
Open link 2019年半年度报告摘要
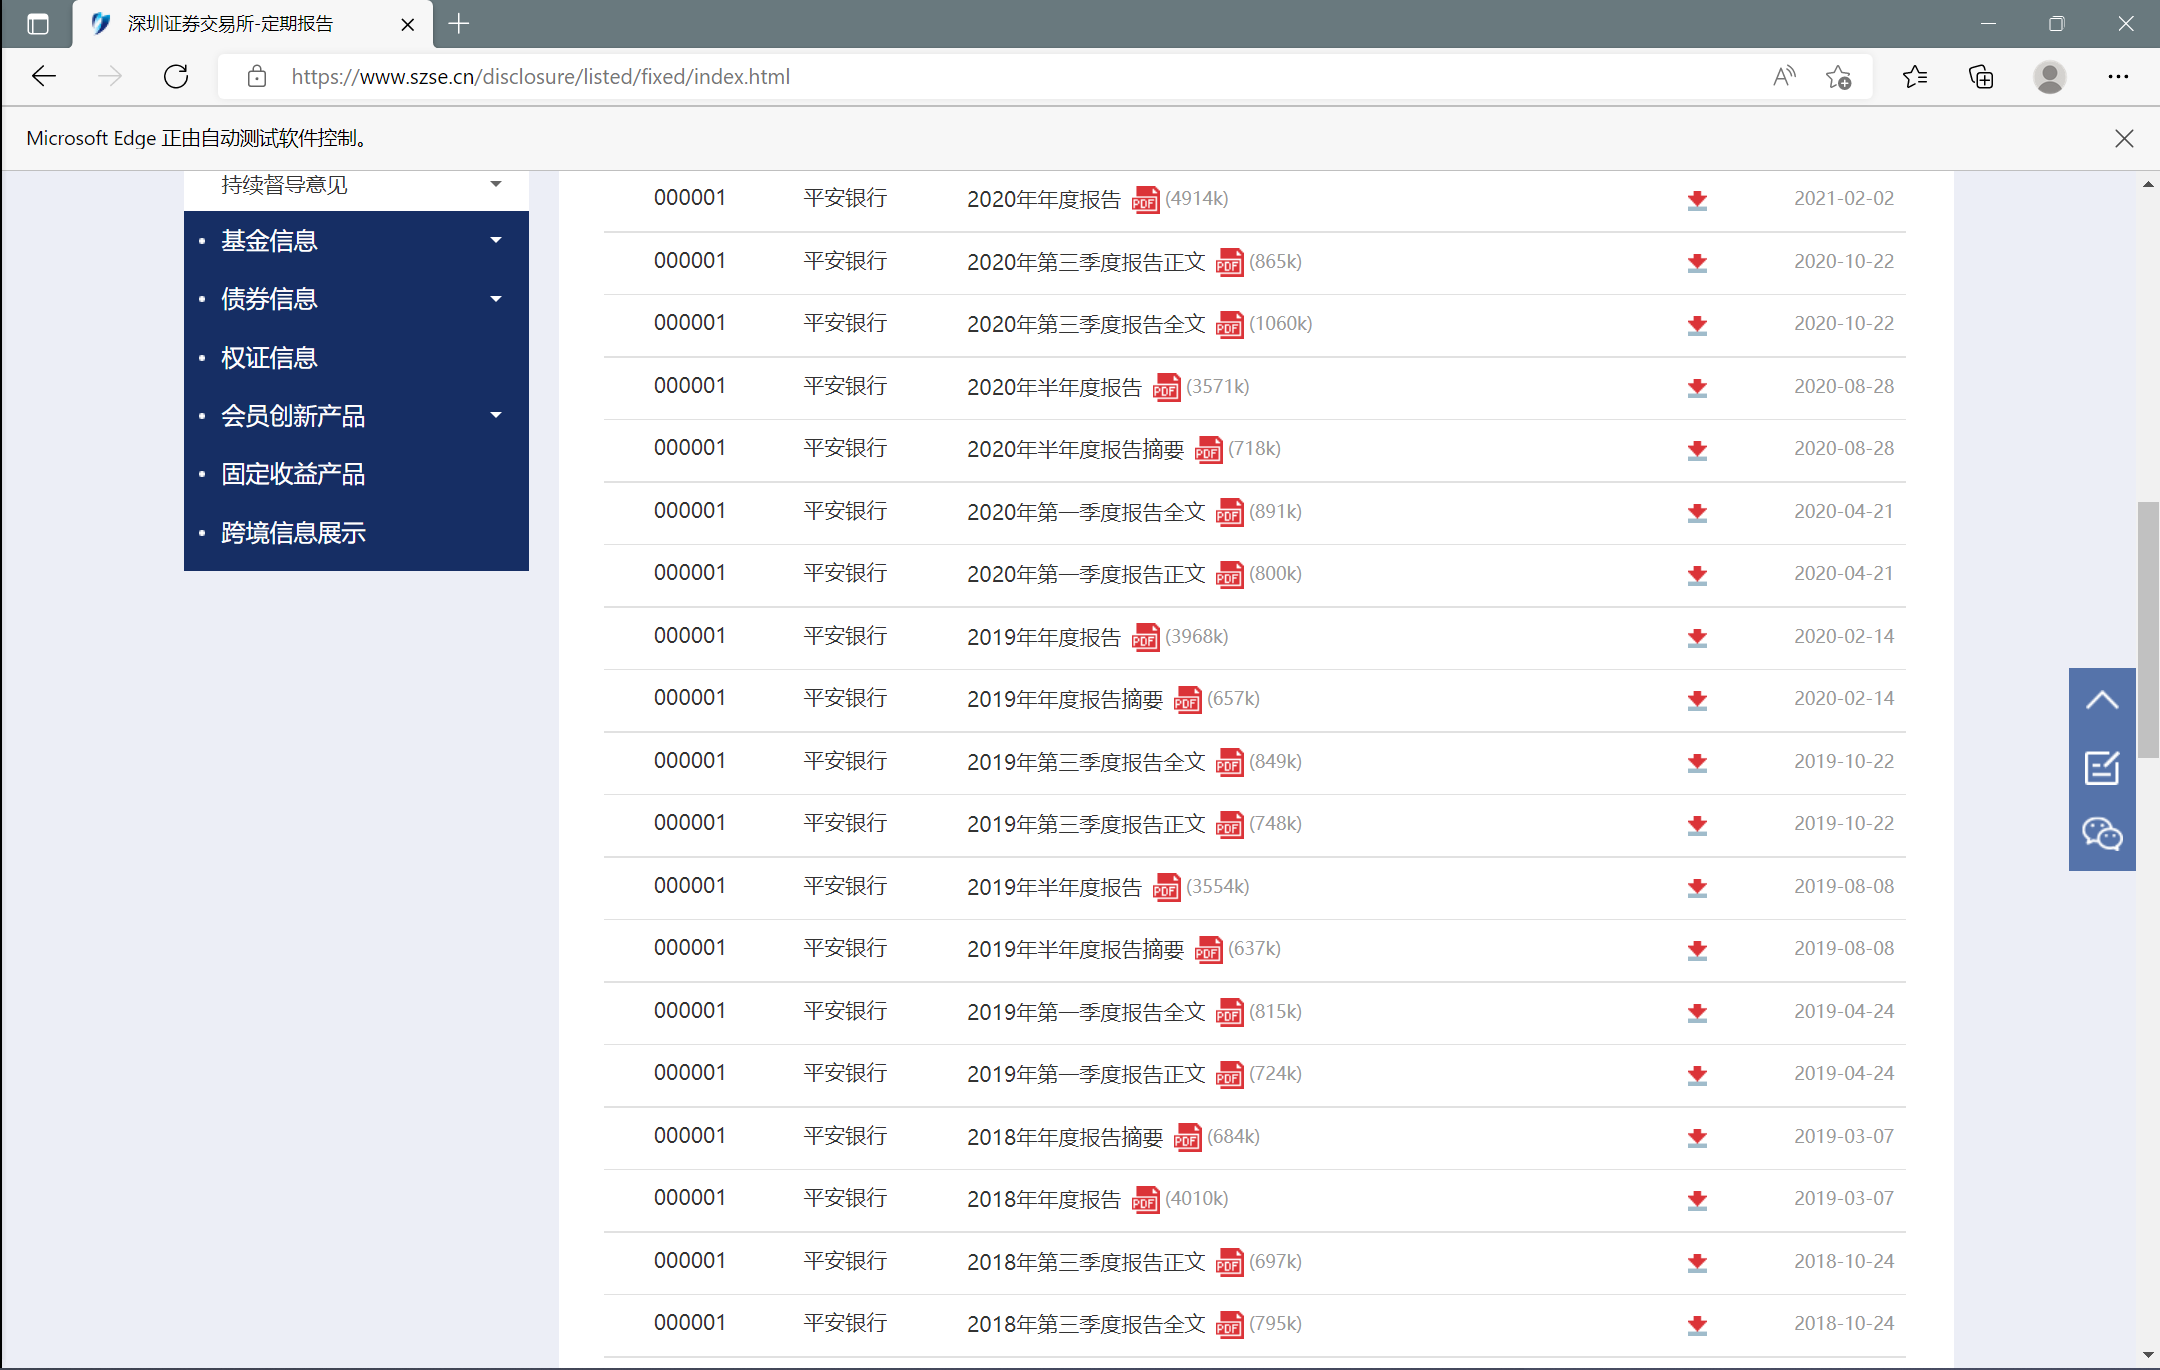pyautogui.click(x=1075, y=950)
